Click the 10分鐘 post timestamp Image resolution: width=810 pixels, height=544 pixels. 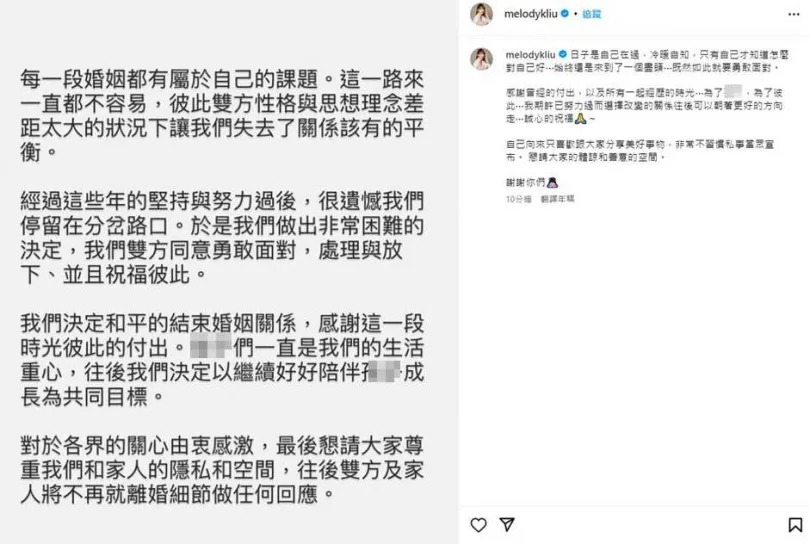(x=519, y=199)
